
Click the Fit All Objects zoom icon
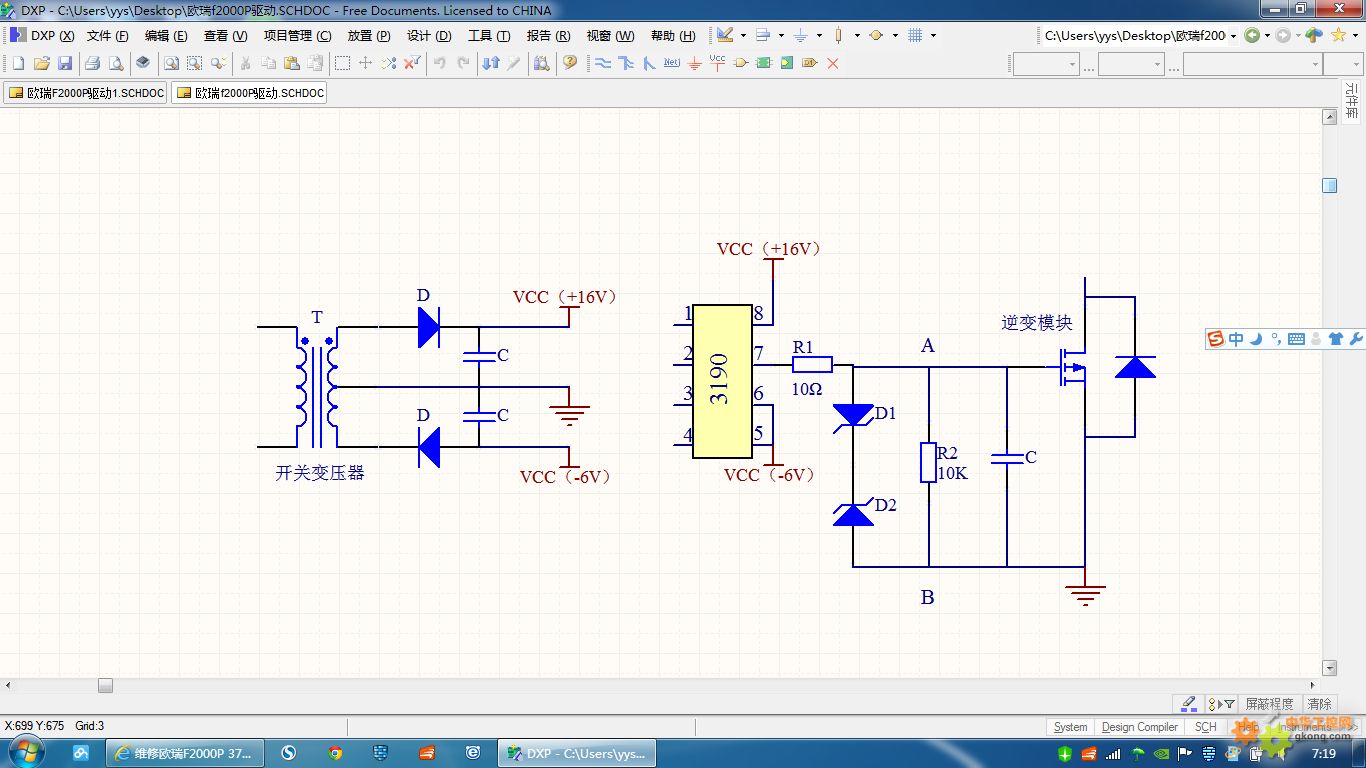pos(172,63)
